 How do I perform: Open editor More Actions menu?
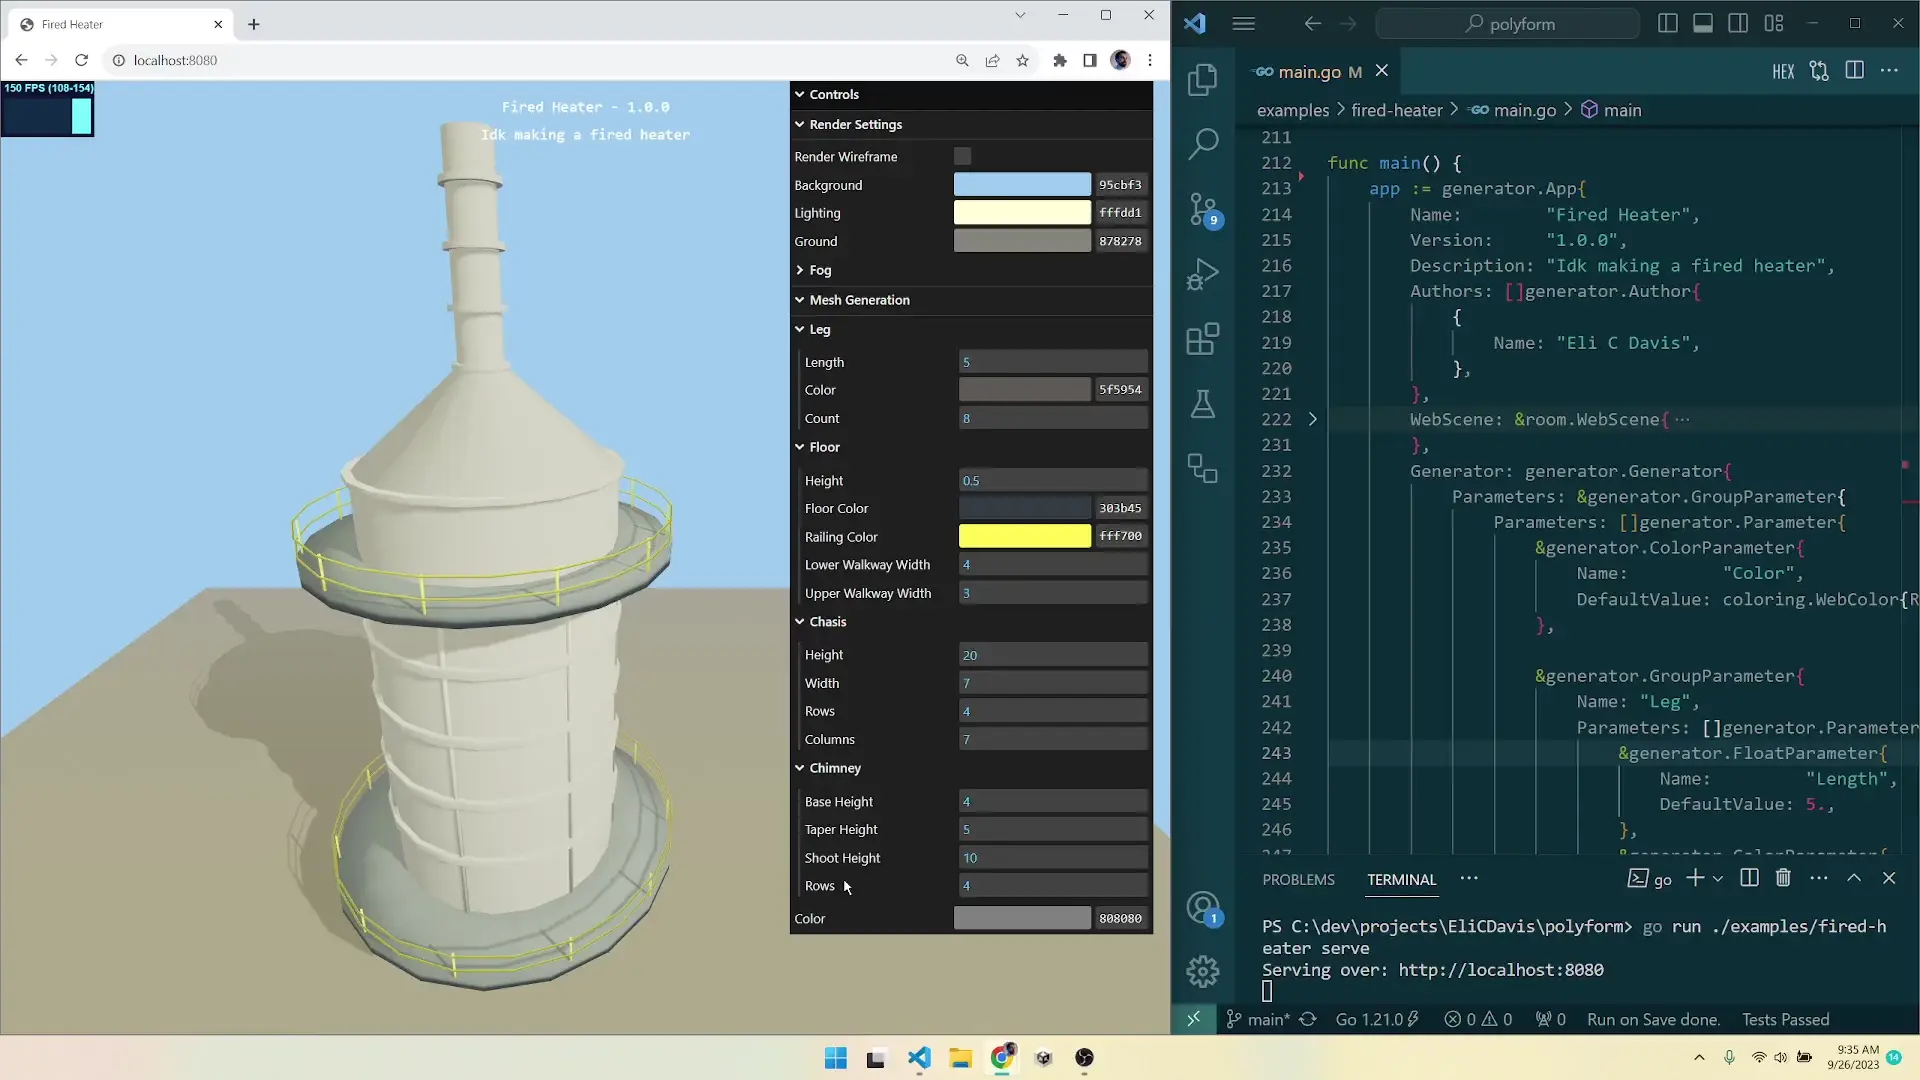1889,71
